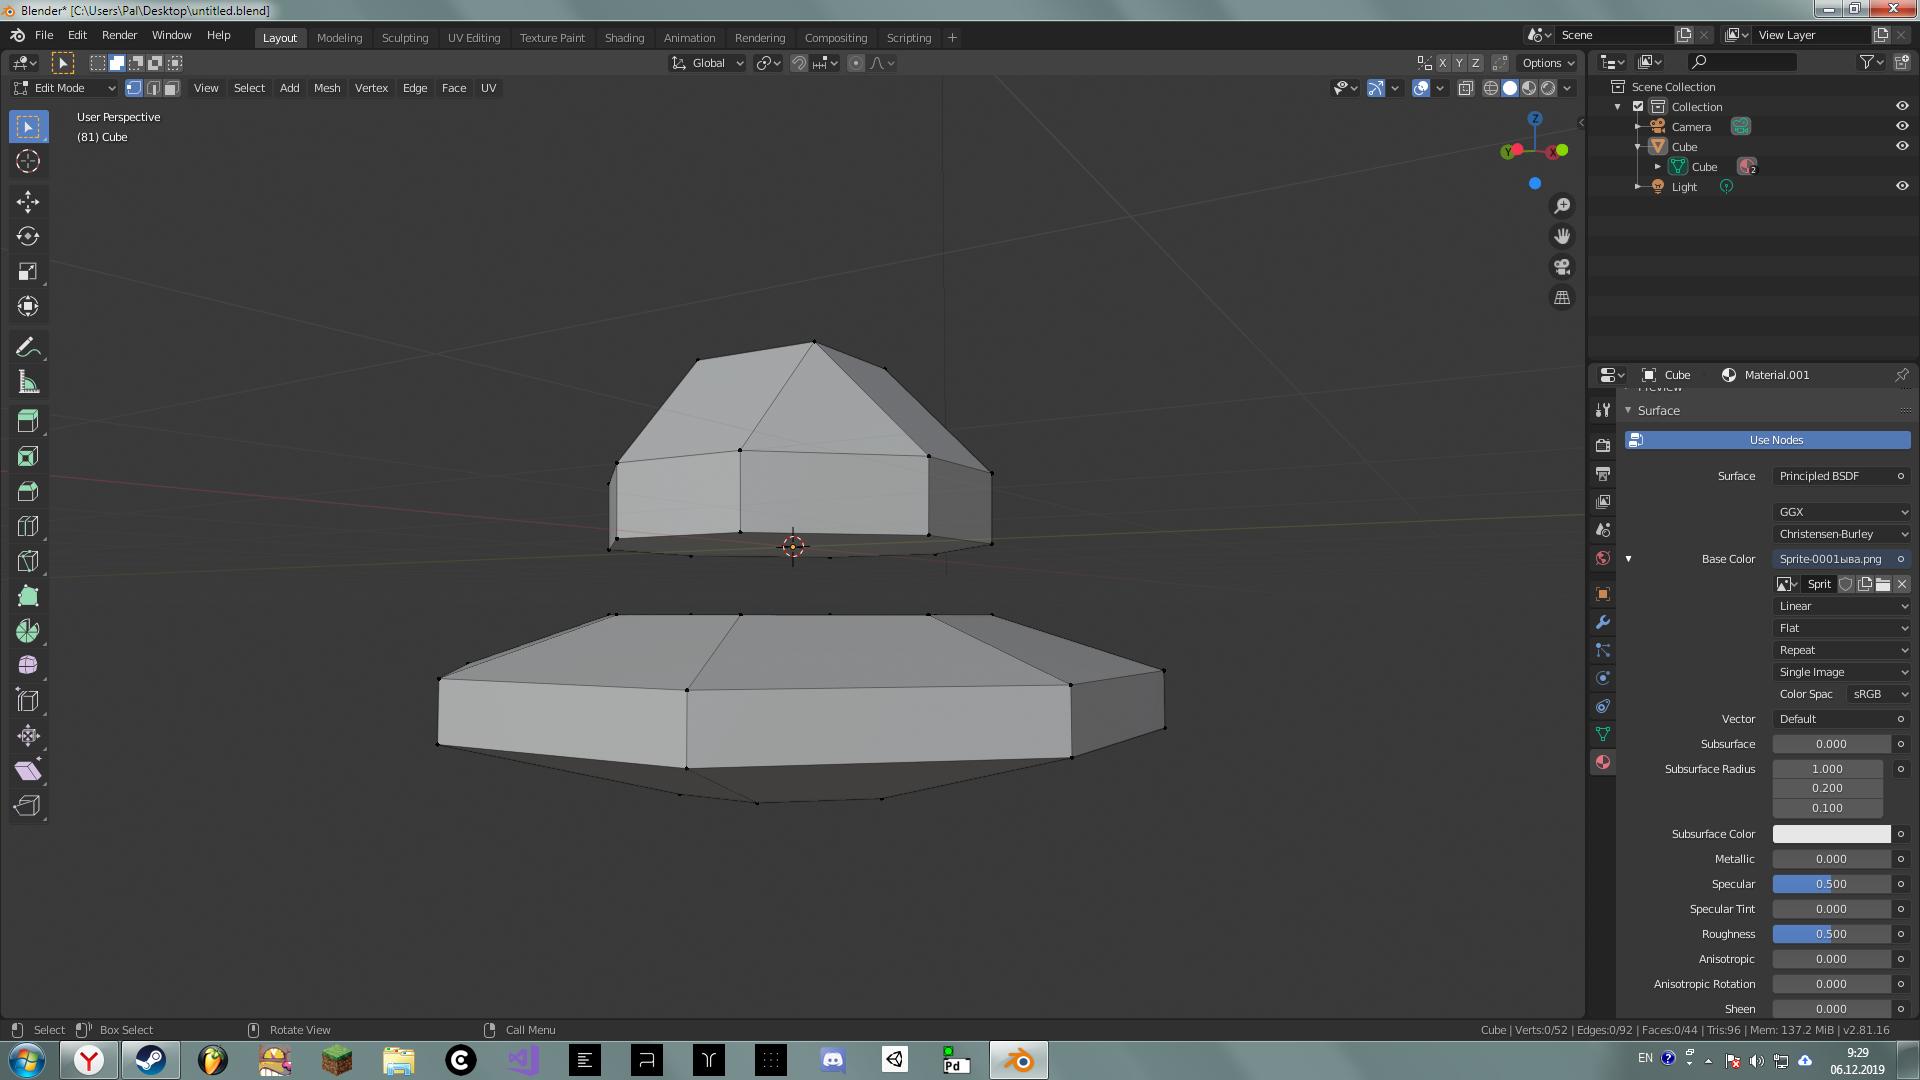This screenshot has width=1920, height=1080.
Task: Select the Move tool
Action: point(28,201)
